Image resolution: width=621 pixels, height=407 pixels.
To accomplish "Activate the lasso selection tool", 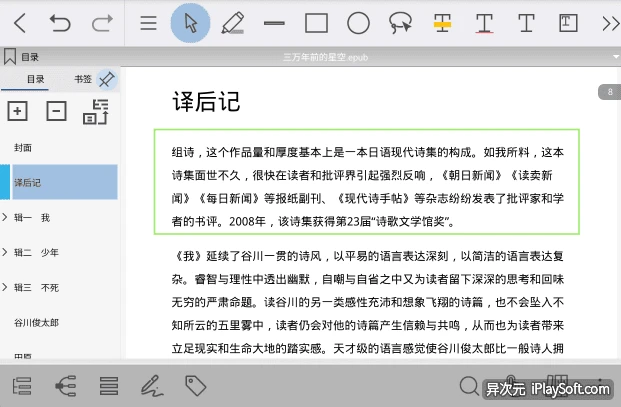I will tap(400, 23).
